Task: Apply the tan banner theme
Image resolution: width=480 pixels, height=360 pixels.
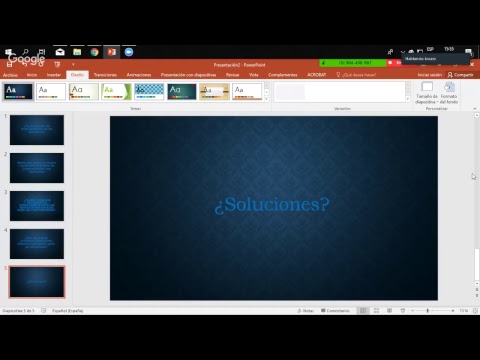Action: (214, 91)
